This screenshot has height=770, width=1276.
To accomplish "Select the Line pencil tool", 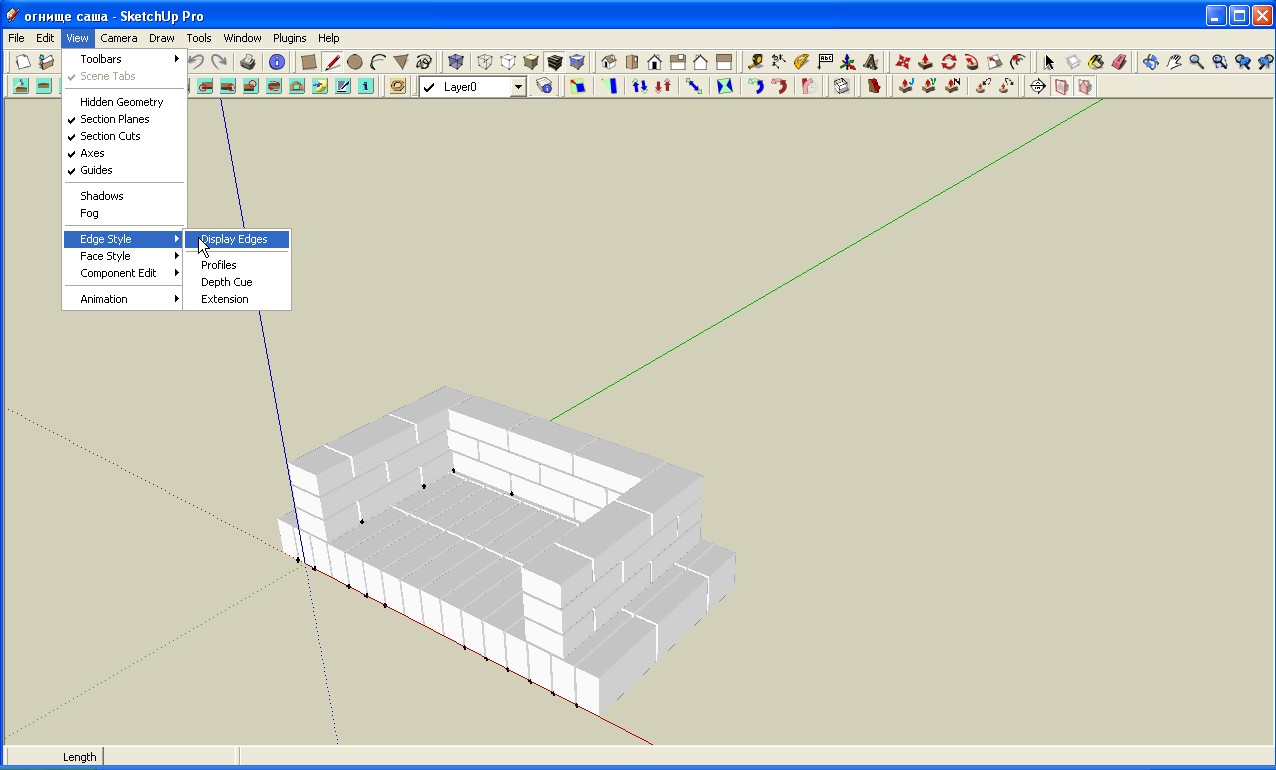I will (332, 62).
